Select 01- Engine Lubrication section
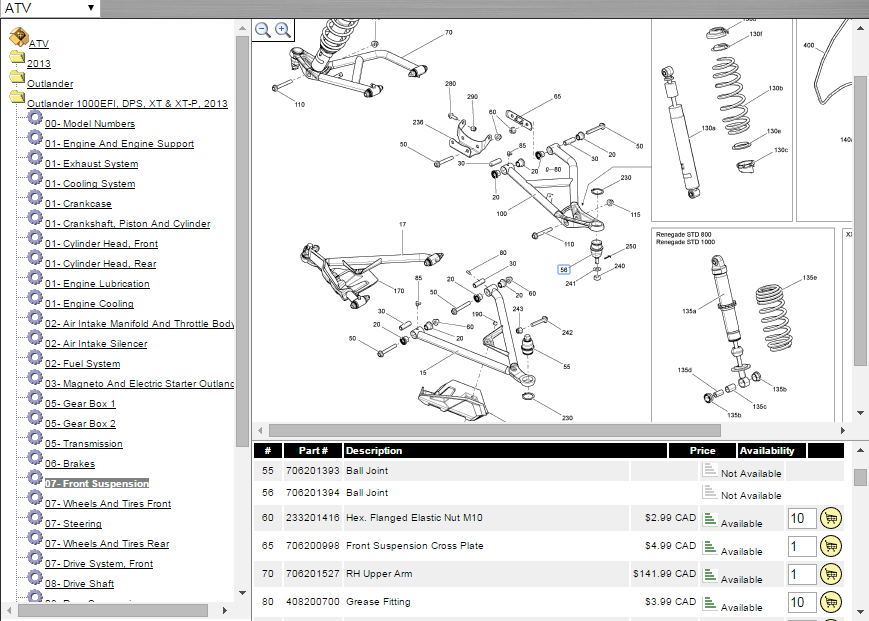The width and height of the screenshot is (869, 621). [98, 284]
